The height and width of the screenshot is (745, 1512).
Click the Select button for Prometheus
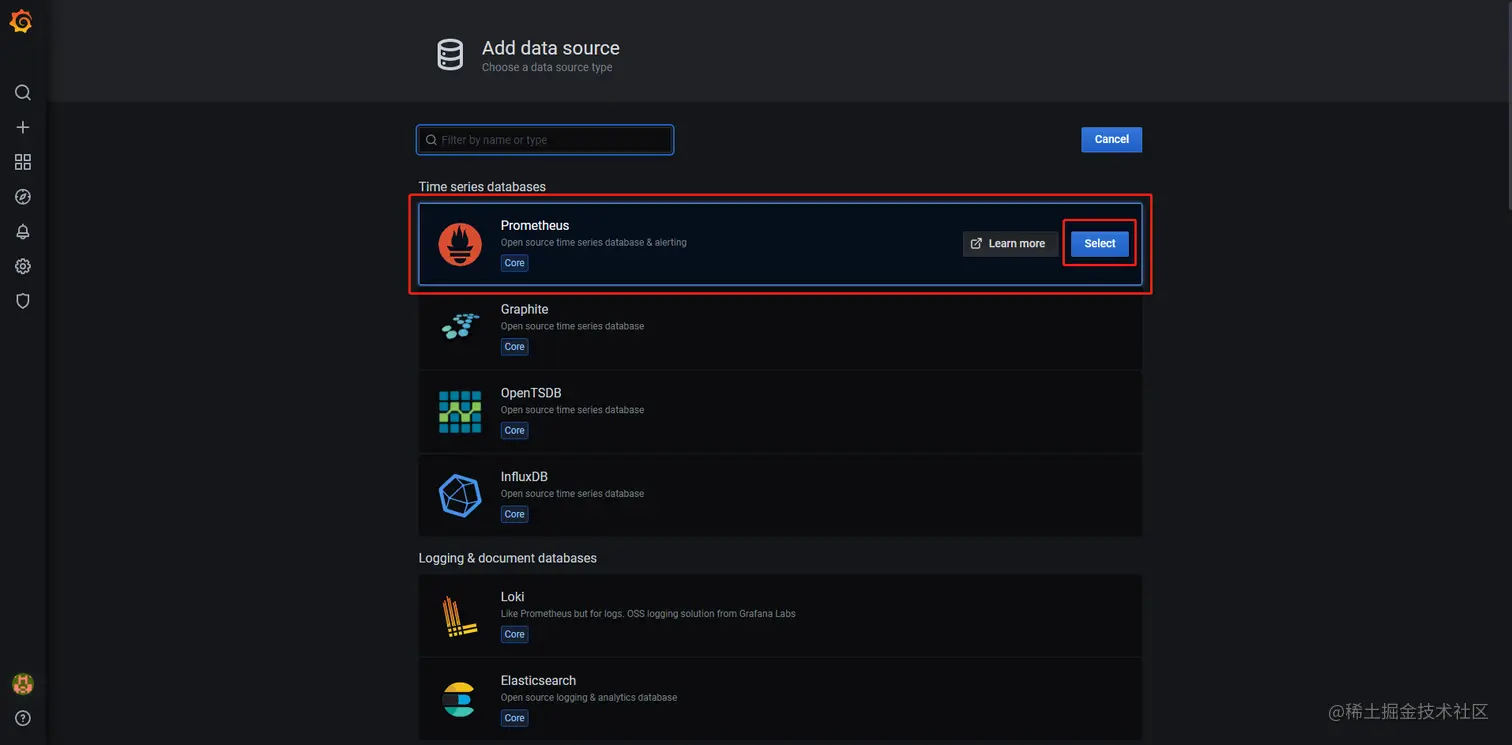(1100, 244)
